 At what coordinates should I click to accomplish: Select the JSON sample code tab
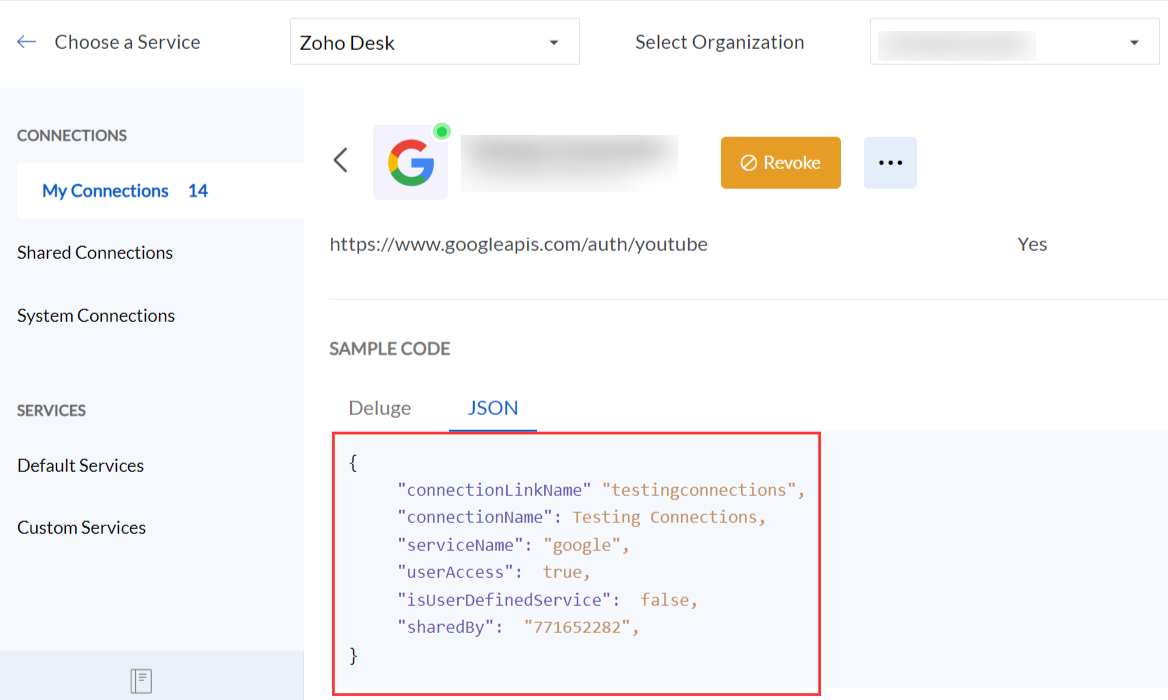pyautogui.click(x=493, y=408)
